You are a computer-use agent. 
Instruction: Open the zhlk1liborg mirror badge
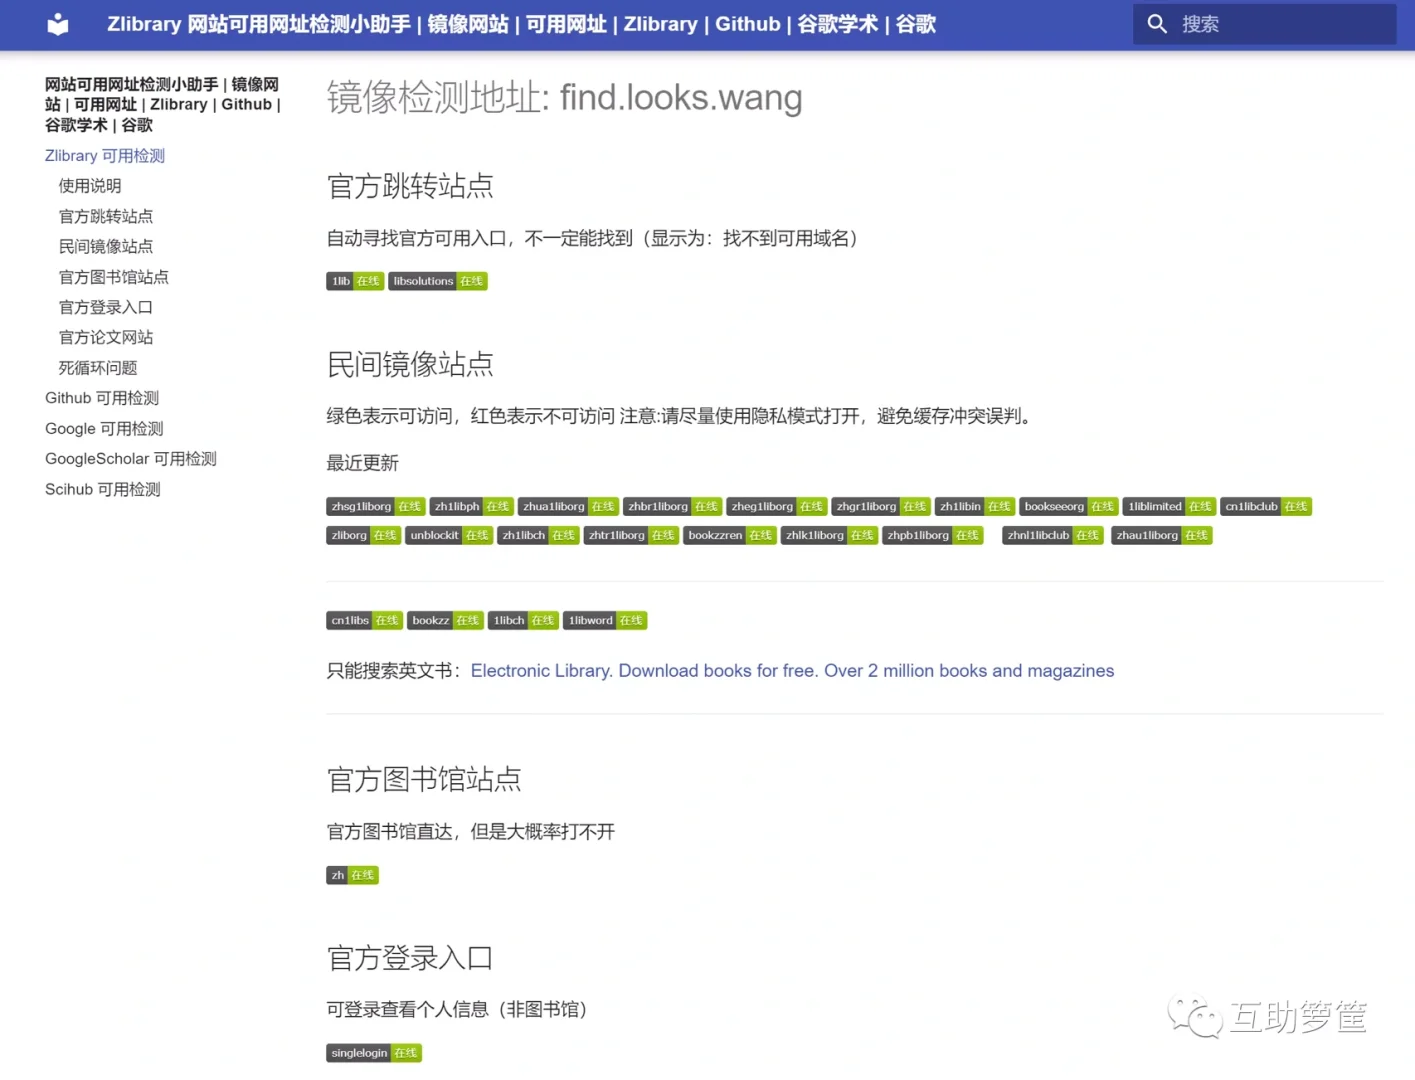(829, 536)
